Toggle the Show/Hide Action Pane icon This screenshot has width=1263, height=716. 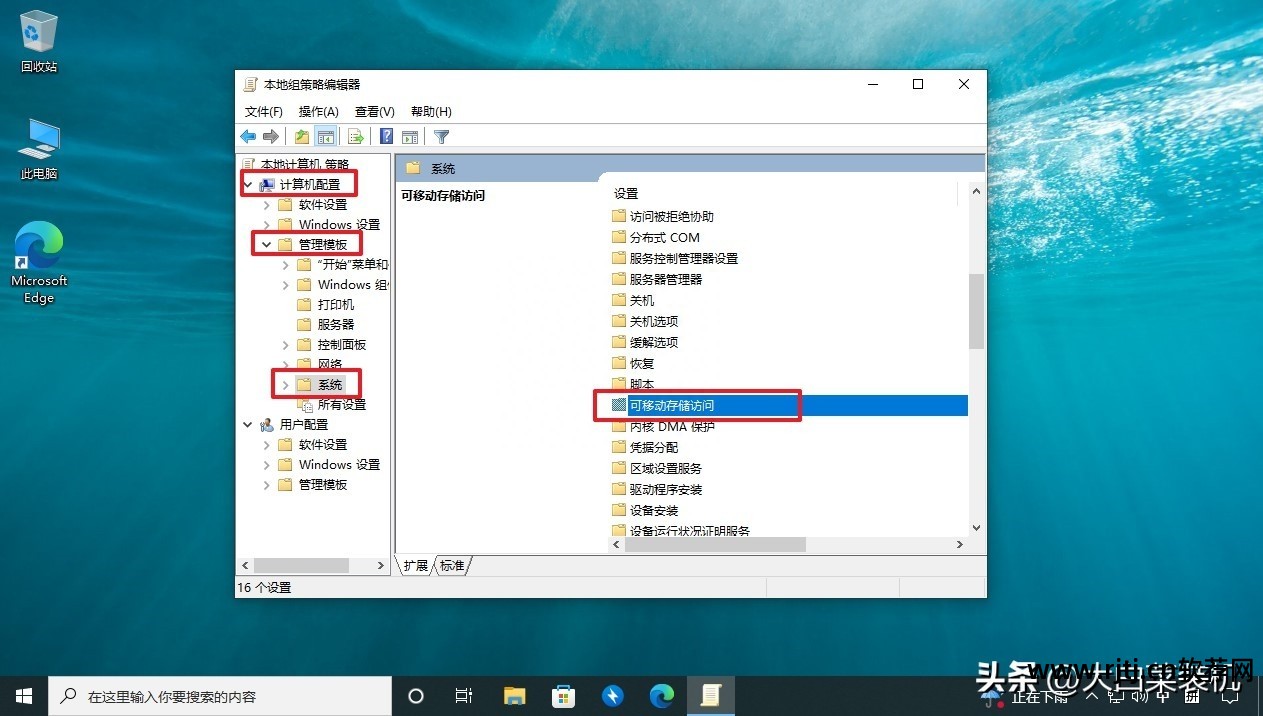[409, 137]
